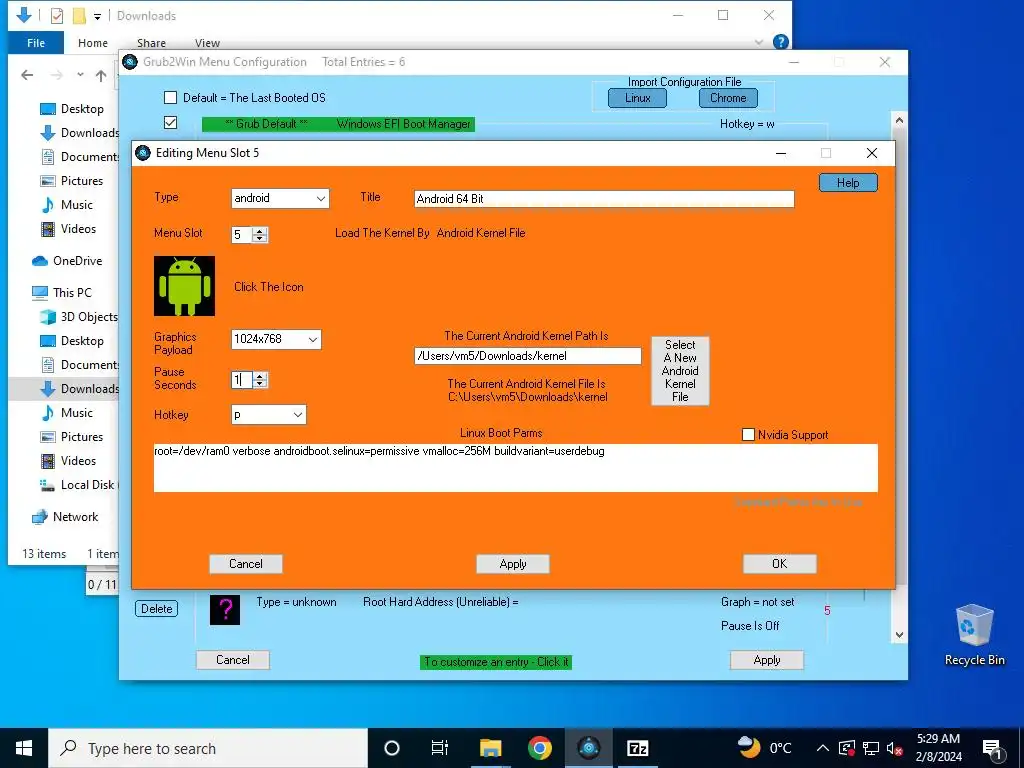Open the Explorer recent locations dropdown arrow
This screenshot has height=768, width=1024.
click(x=80, y=75)
